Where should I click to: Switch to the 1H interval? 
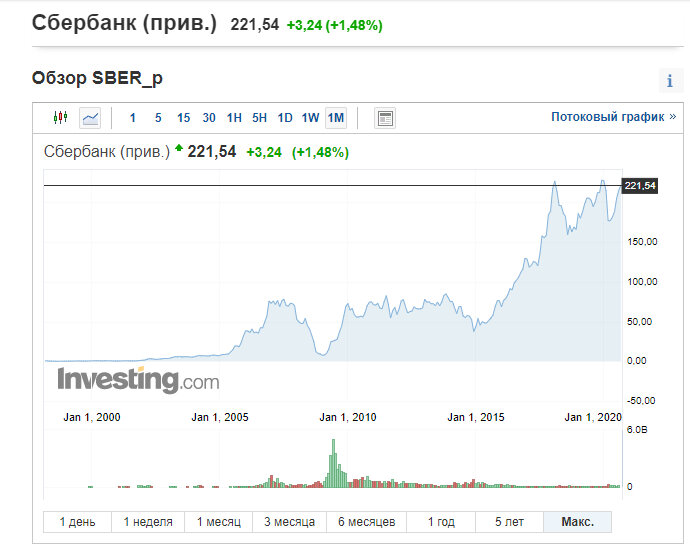(234, 118)
